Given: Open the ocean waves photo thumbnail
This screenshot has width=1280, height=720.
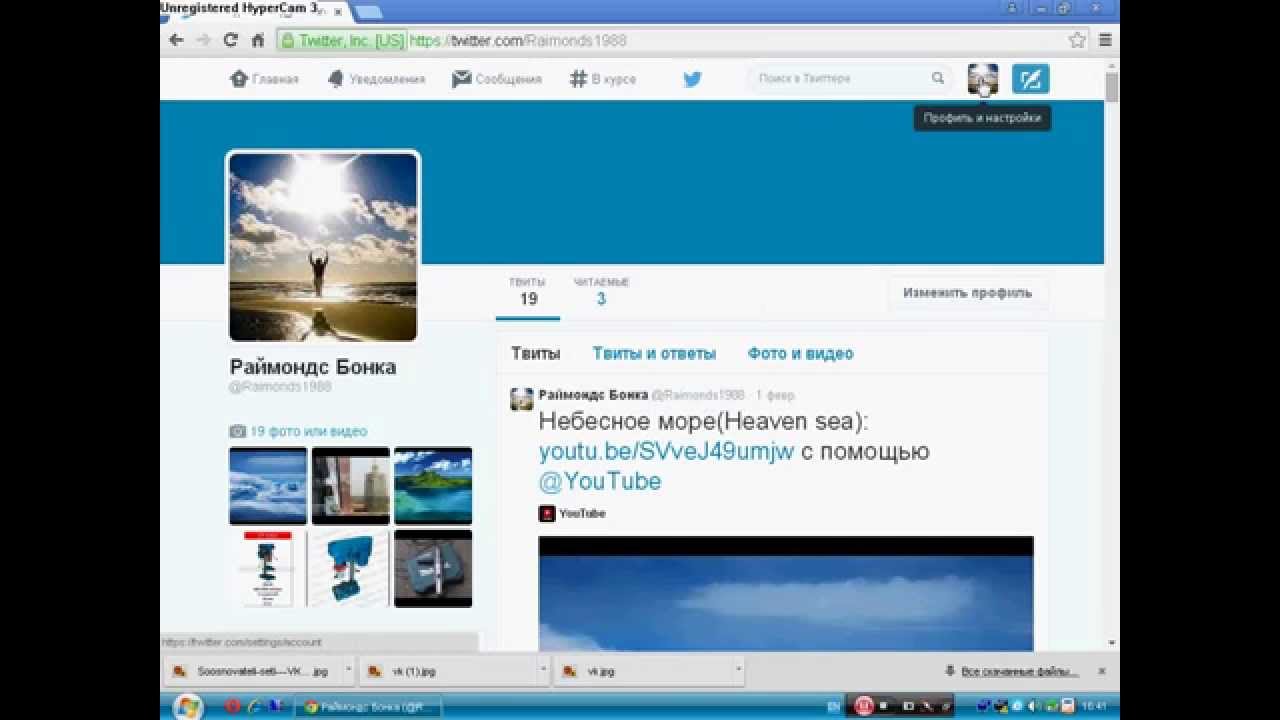Looking at the screenshot, I should click(x=268, y=486).
